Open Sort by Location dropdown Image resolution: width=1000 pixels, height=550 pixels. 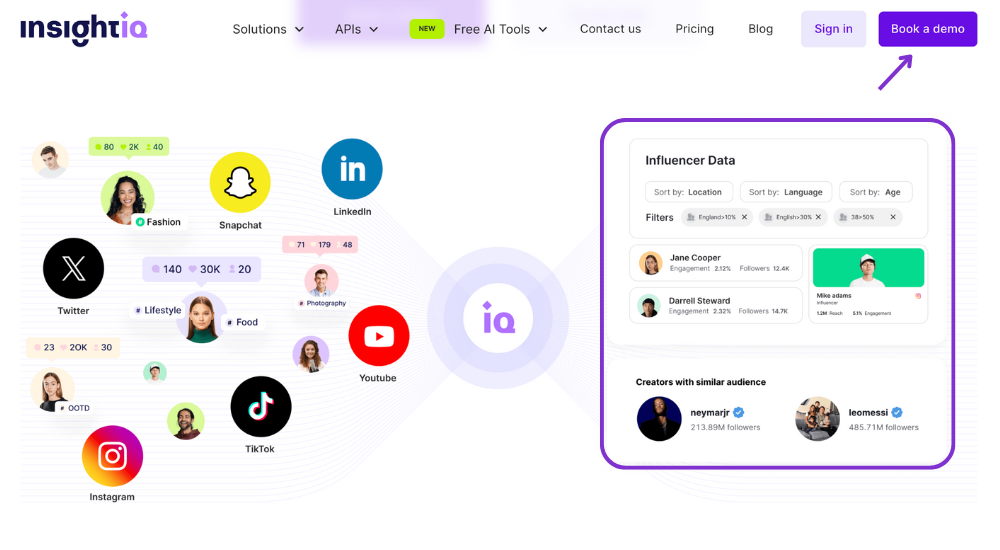(689, 192)
